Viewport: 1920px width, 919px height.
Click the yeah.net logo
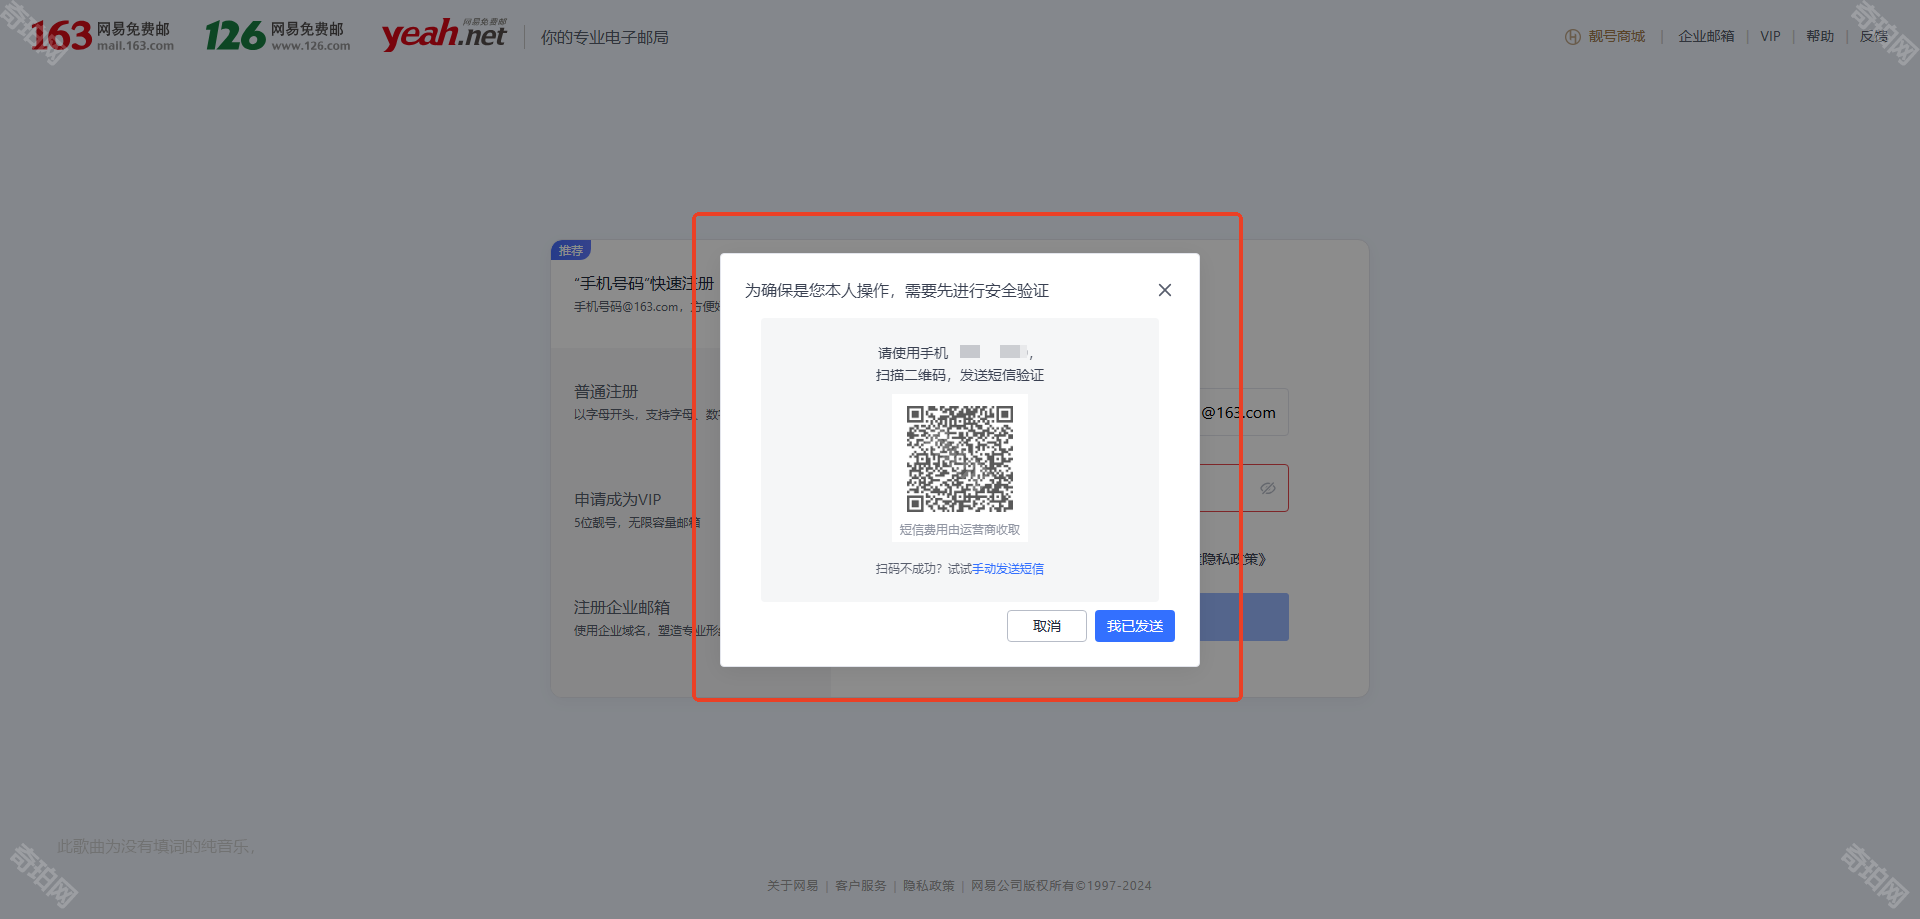[444, 35]
